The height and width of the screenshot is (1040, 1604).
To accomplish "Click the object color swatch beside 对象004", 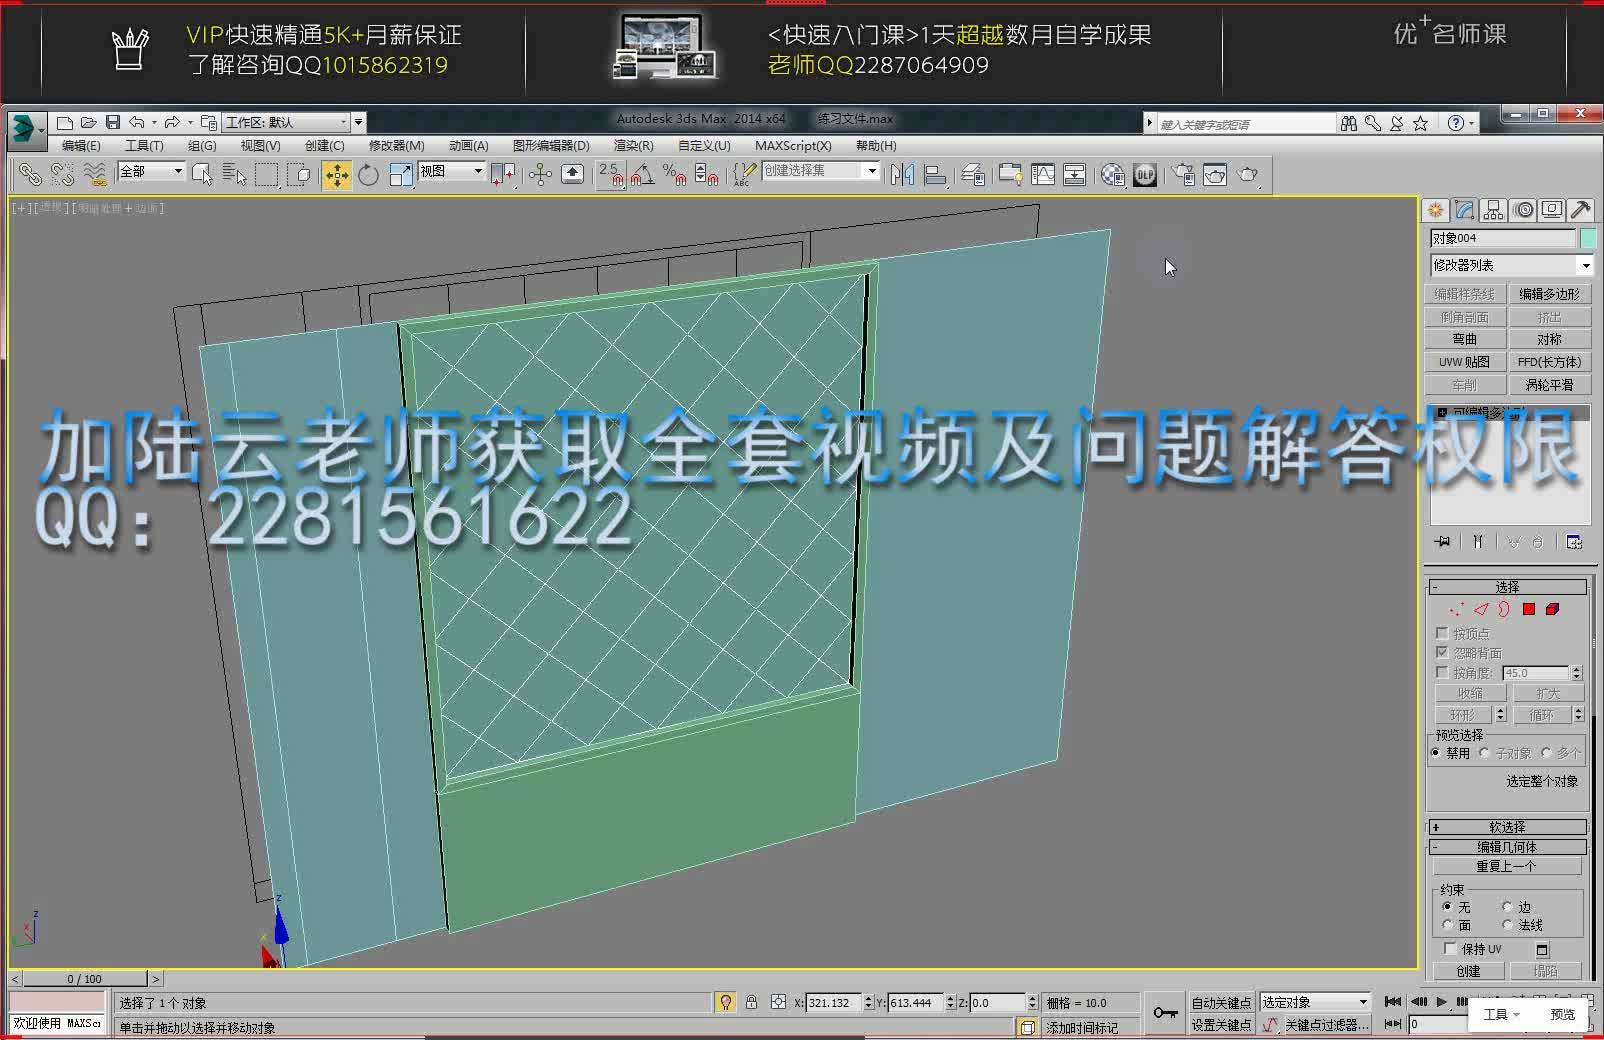I will [1586, 238].
